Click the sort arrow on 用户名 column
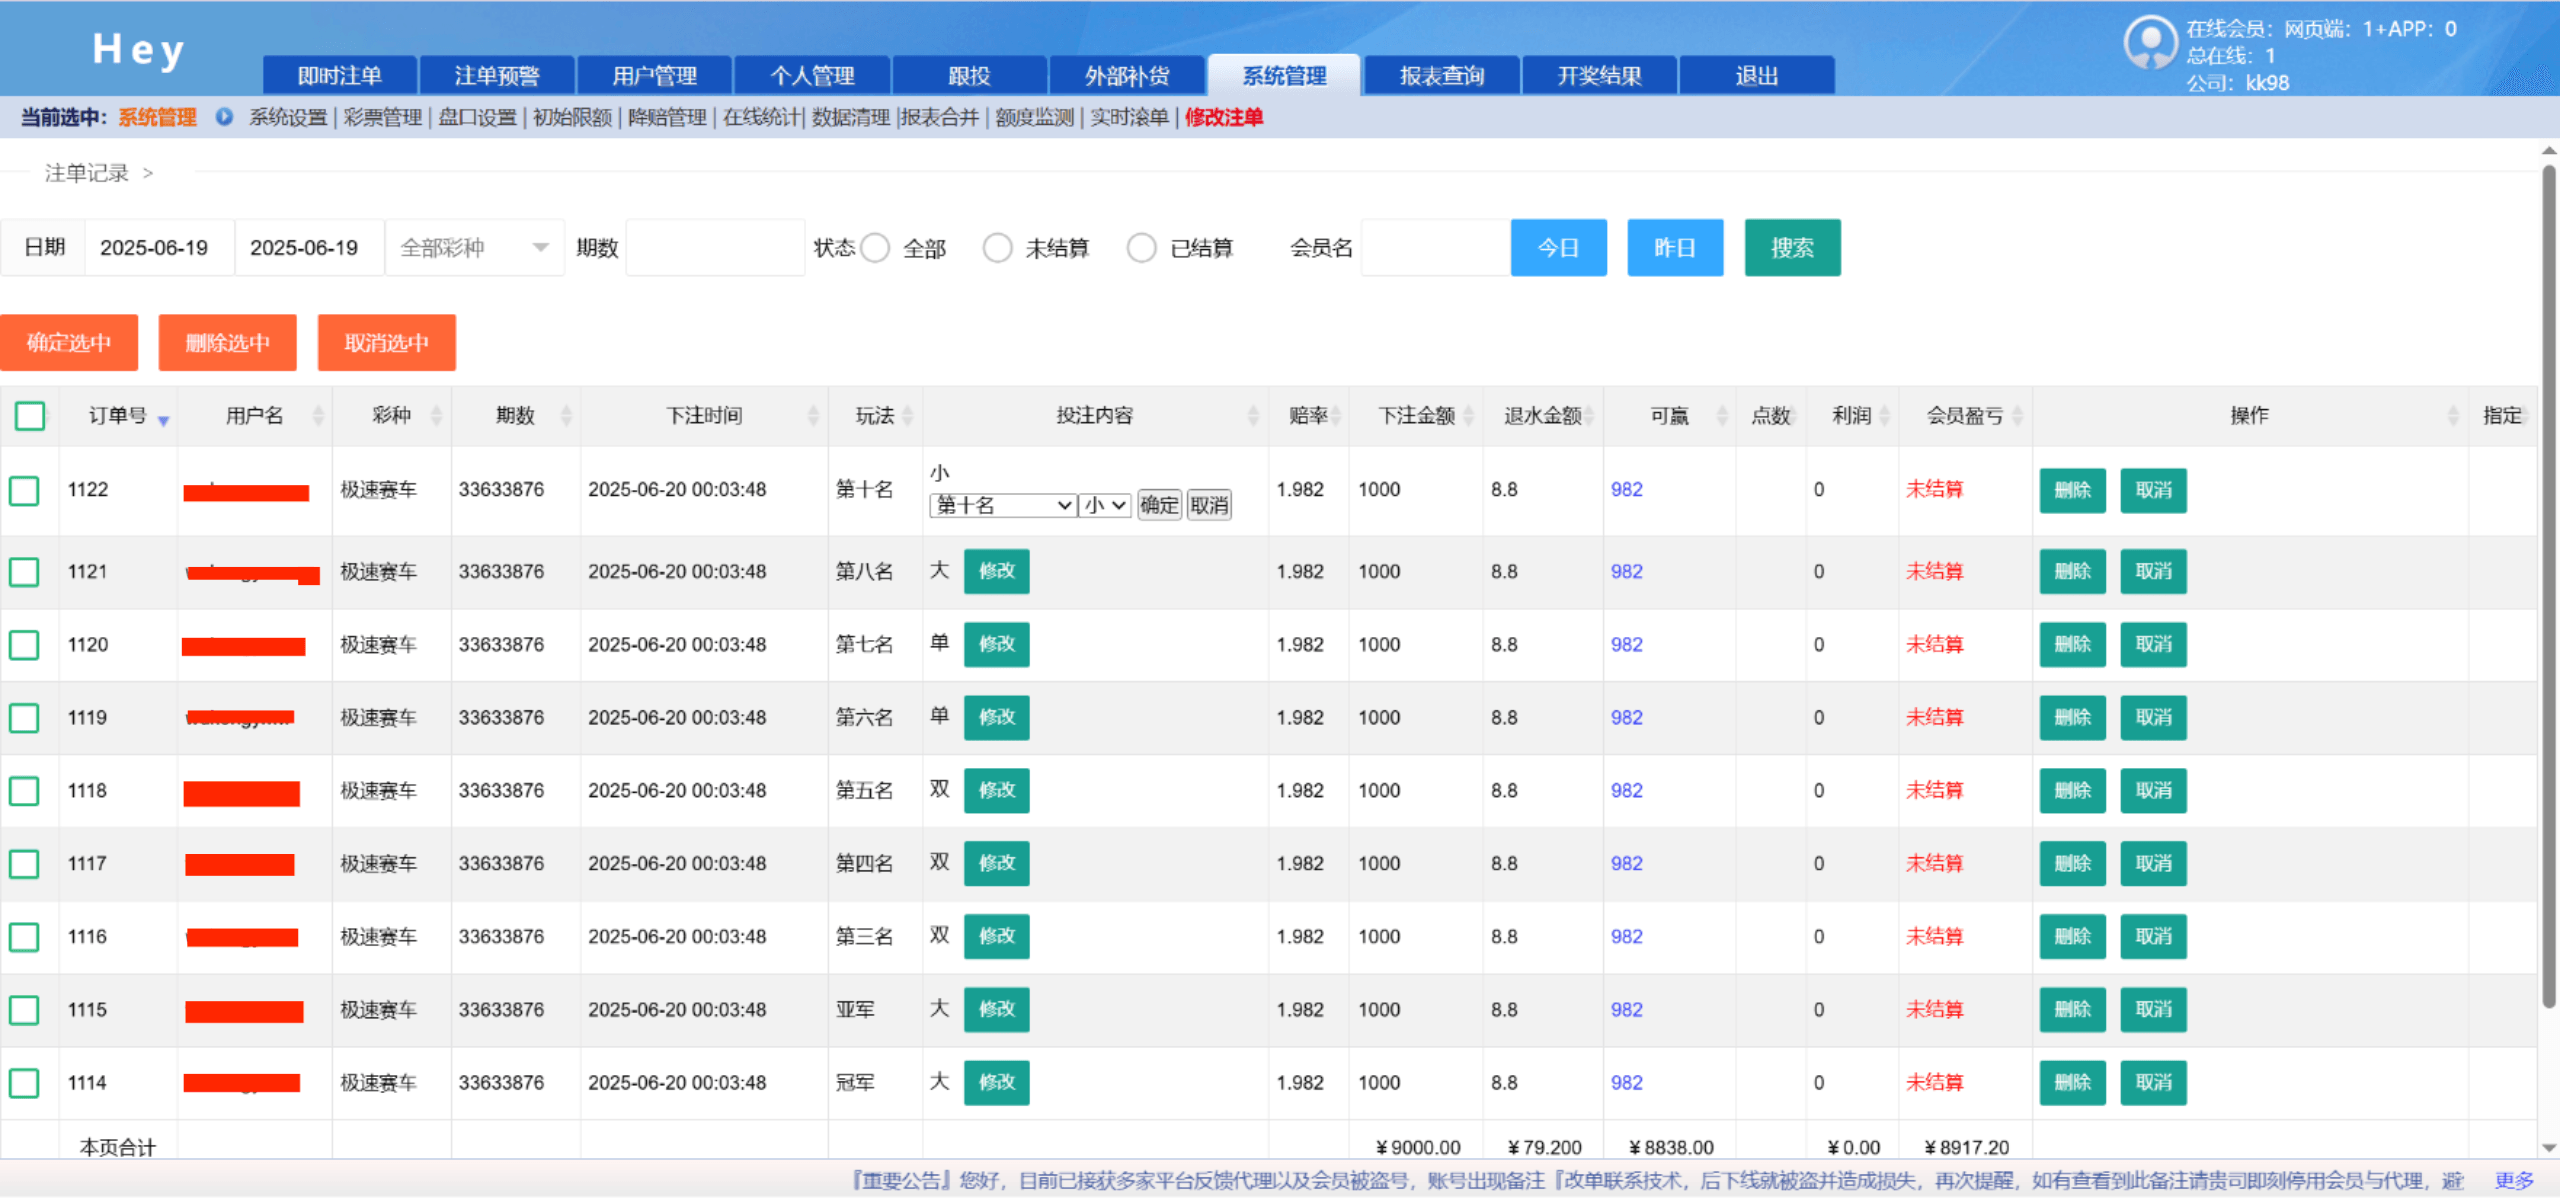2560x1199 pixels. pos(317,415)
